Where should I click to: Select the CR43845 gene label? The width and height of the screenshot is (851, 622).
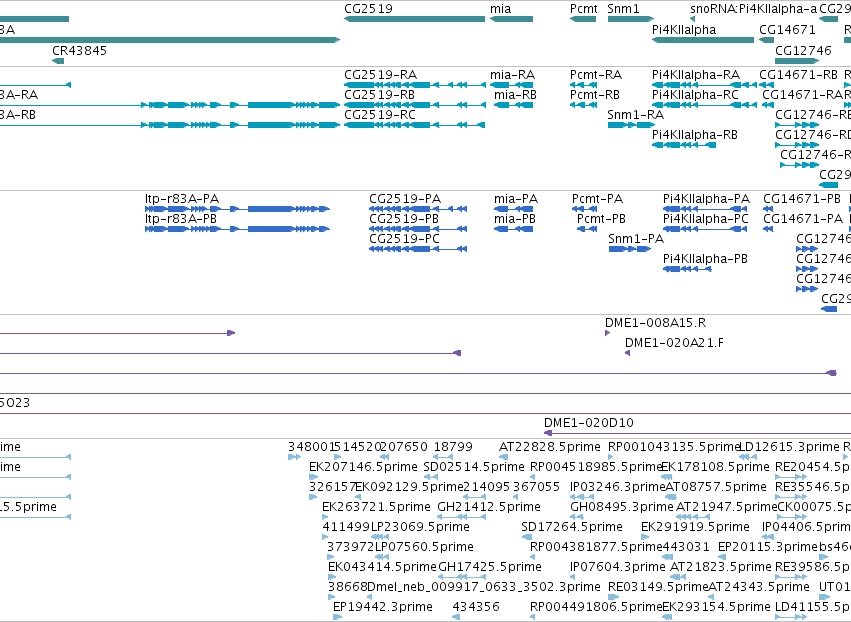click(x=79, y=50)
